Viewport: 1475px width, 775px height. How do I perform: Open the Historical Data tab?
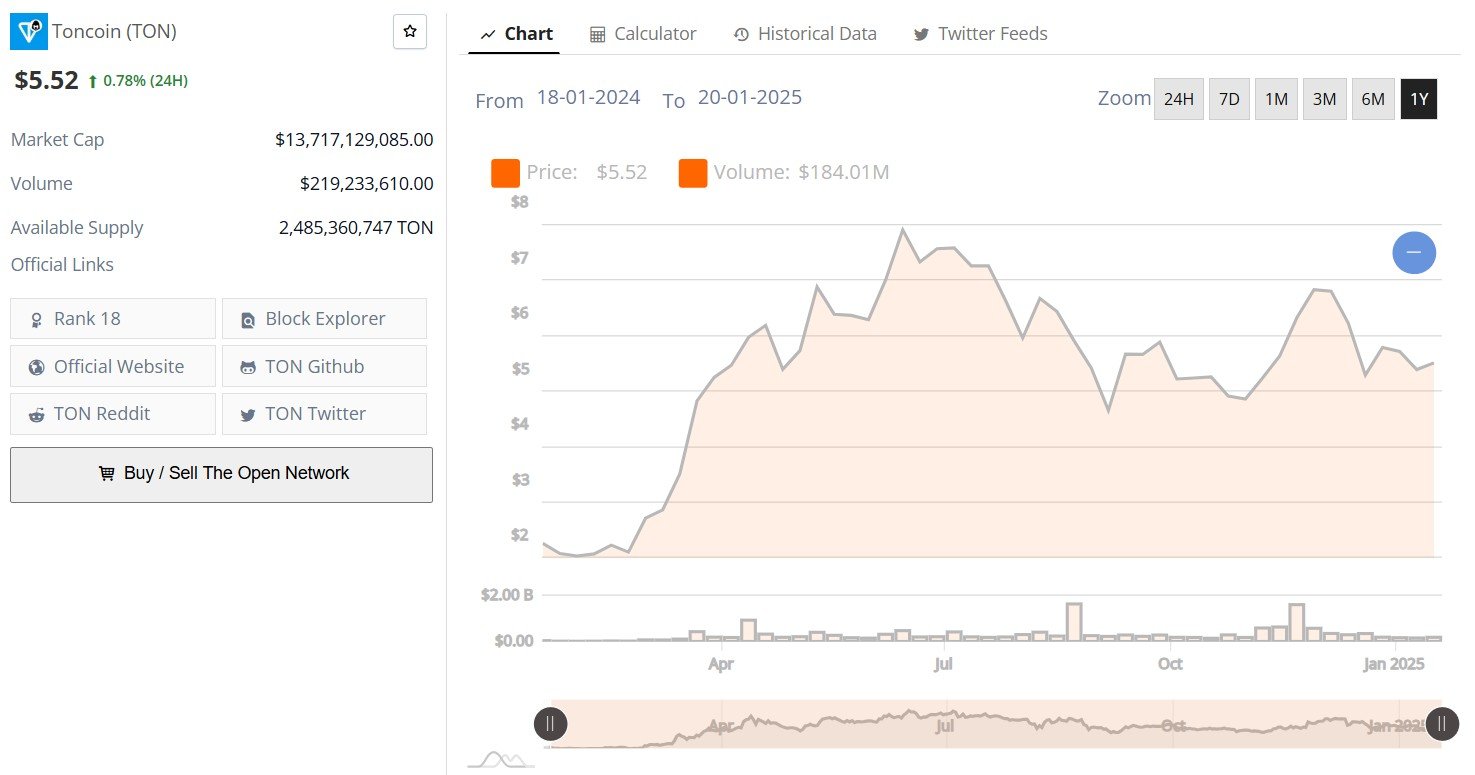[805, 33]
